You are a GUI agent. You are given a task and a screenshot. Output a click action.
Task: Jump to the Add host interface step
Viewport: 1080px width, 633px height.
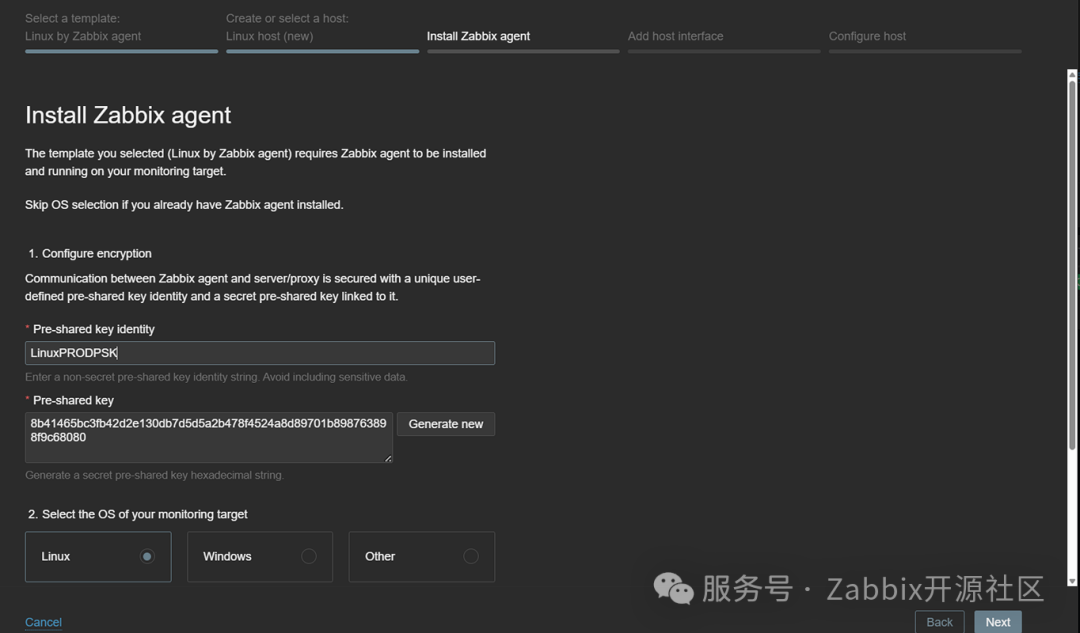coord(675,36)
